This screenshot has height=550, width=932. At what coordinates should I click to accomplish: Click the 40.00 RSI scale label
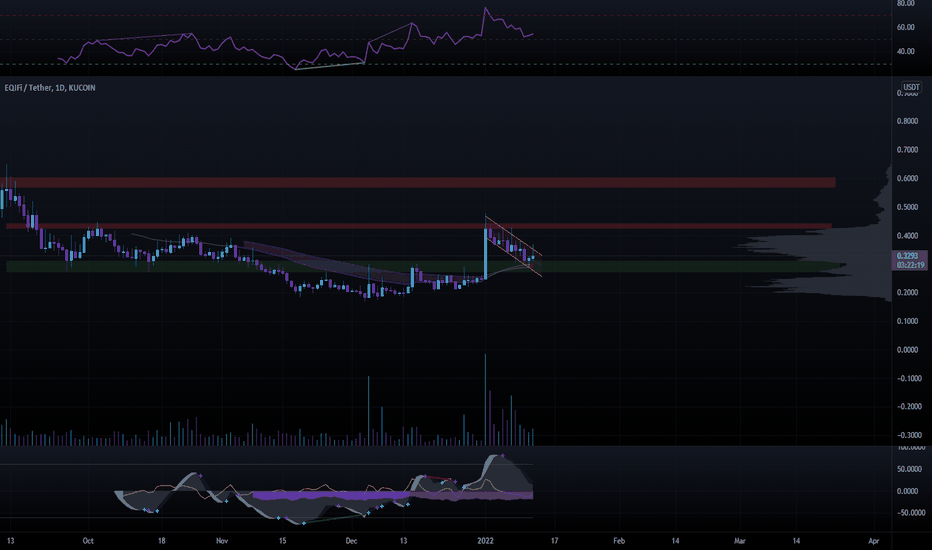point(905,52)
